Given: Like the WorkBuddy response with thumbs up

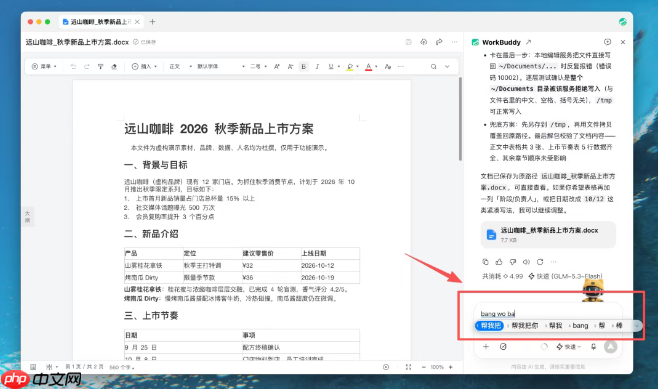Looking at the screenshot, I should click(x=499, y=262).
